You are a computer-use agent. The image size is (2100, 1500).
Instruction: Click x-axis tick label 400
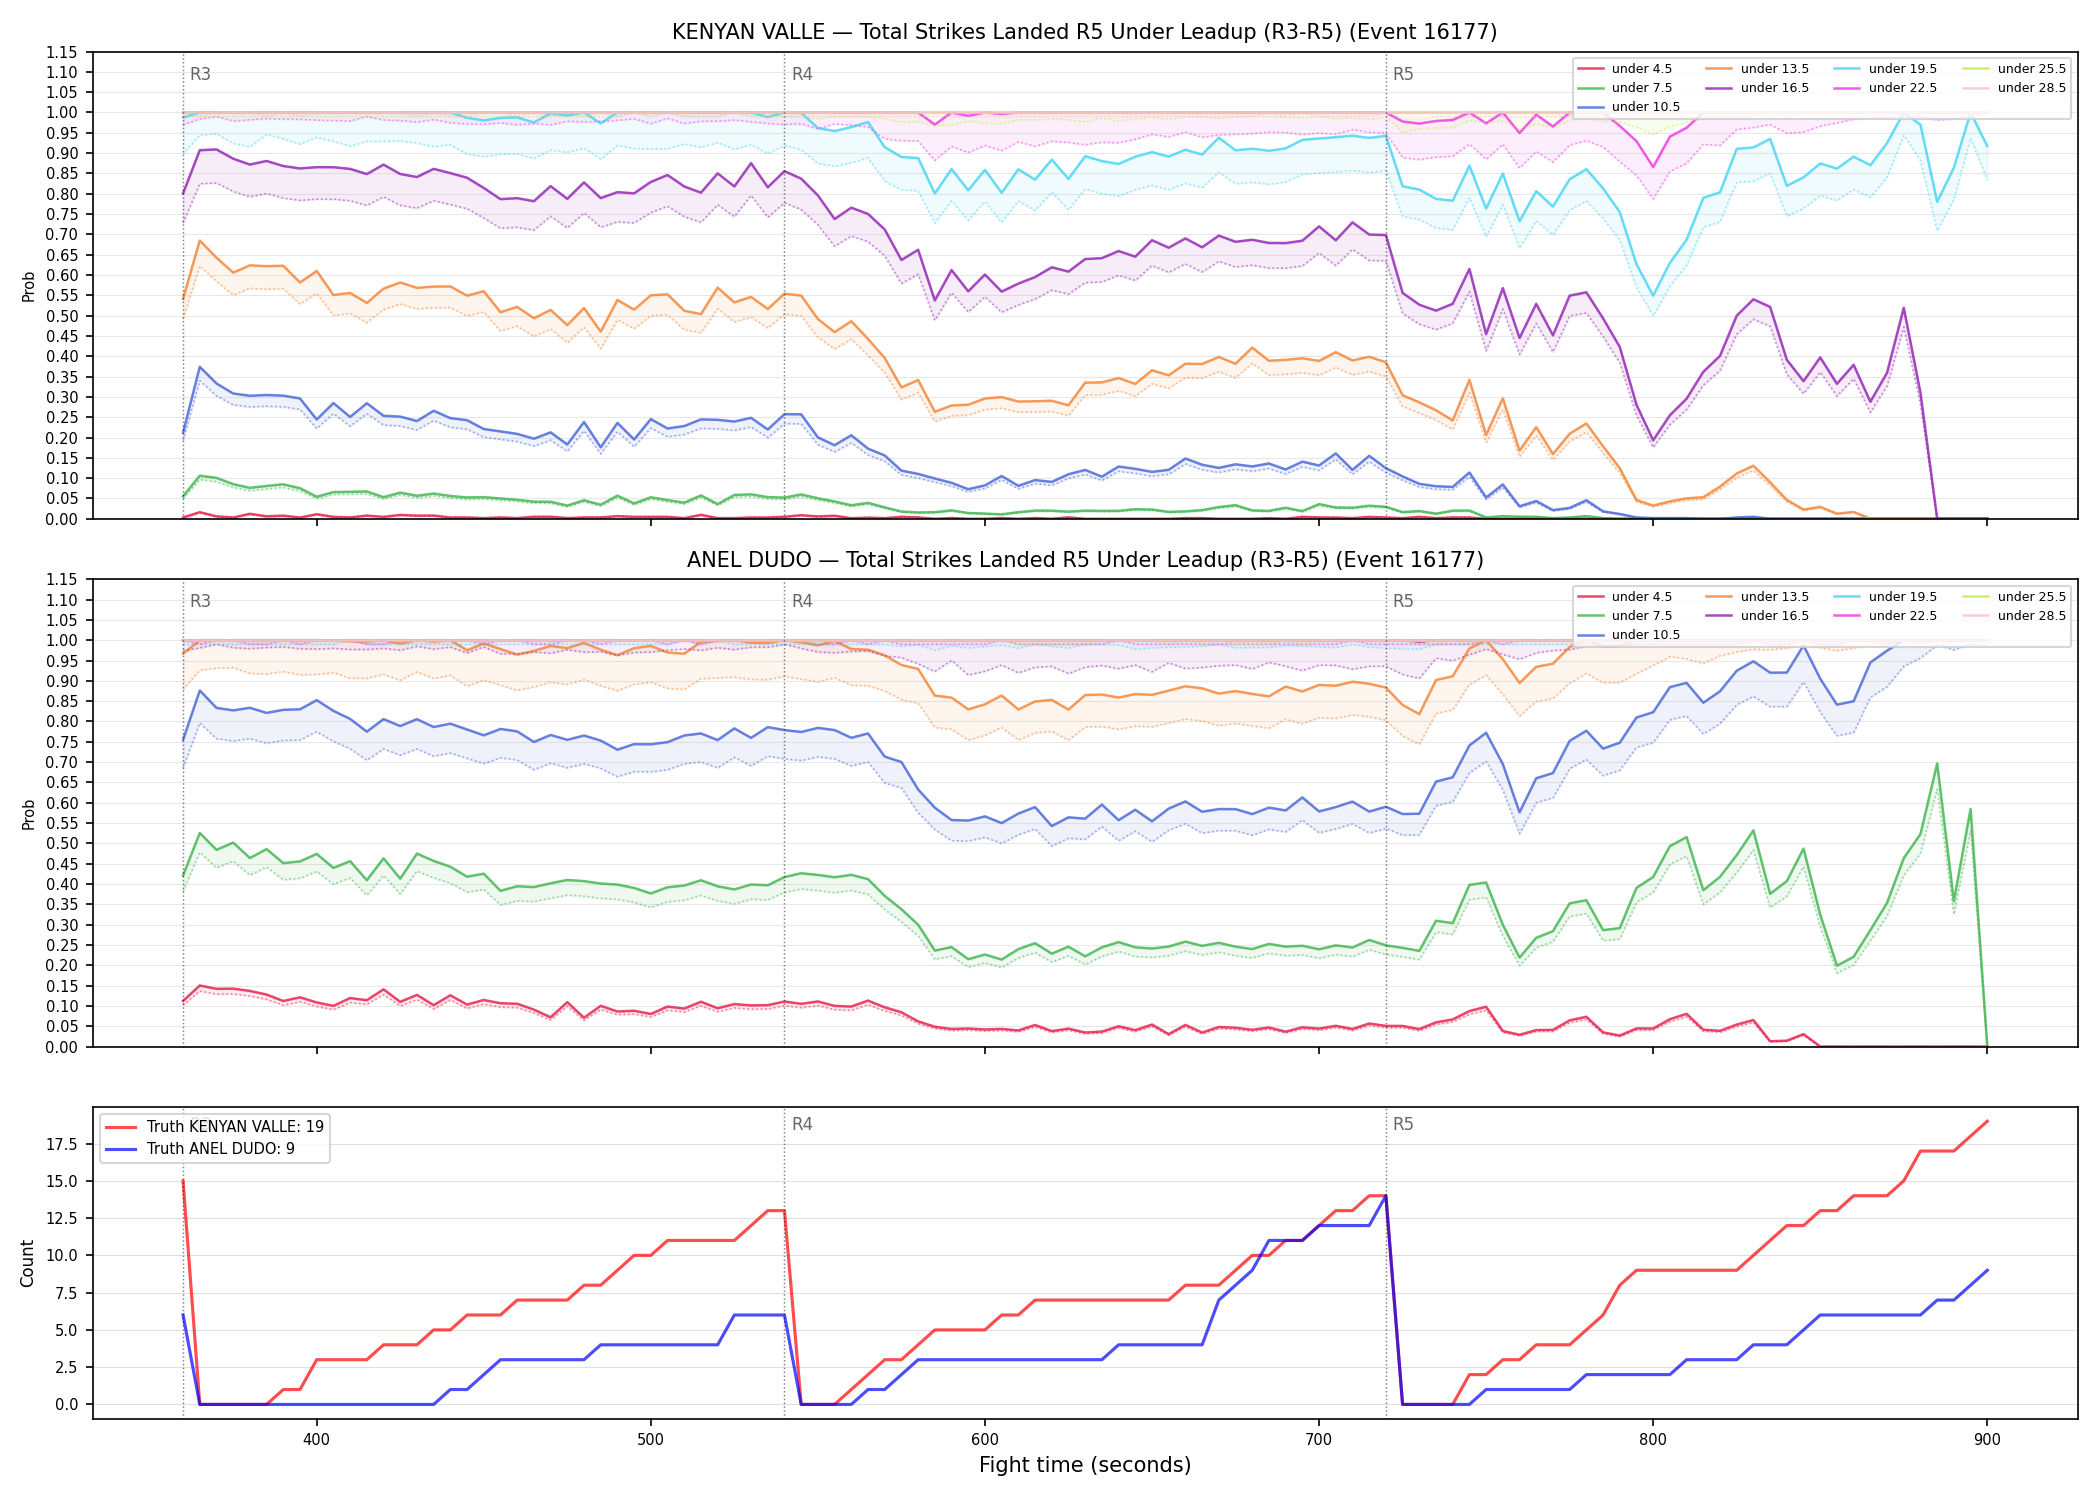316,1440
